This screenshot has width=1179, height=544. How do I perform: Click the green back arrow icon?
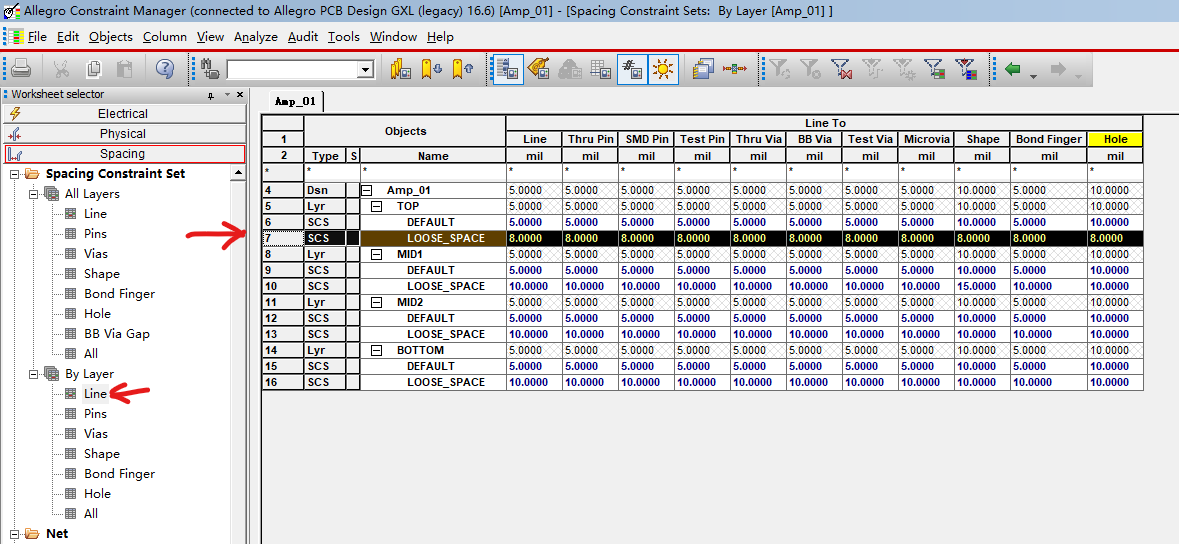tap(1014, 69)
